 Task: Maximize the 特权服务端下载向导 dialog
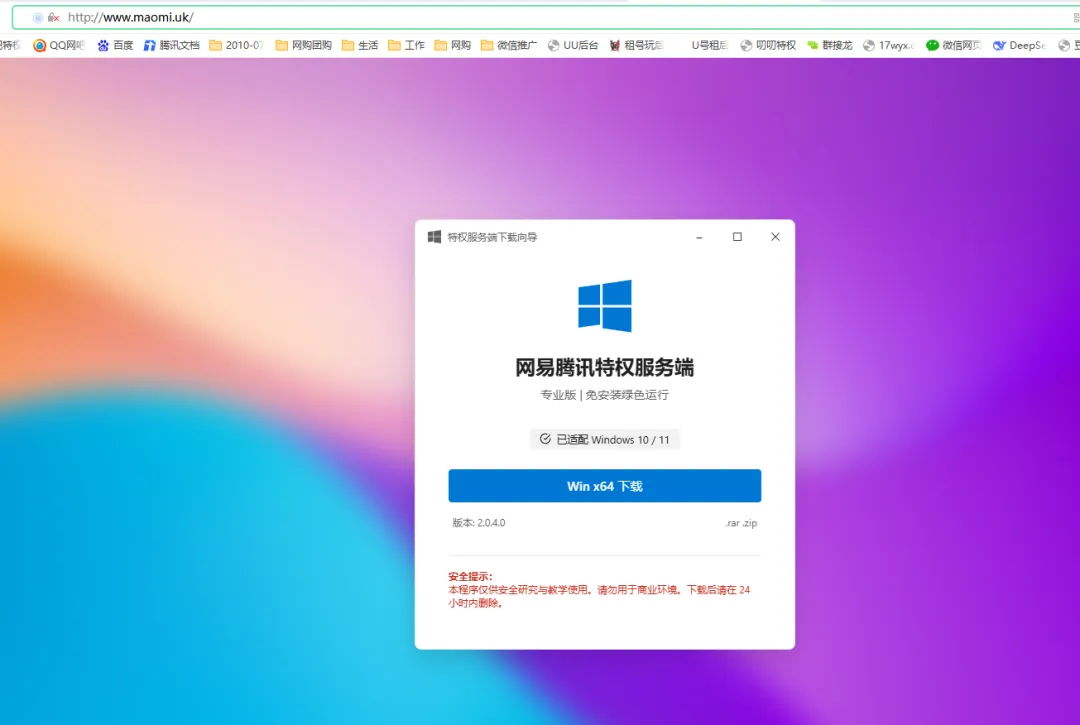[x=737, y=237]
